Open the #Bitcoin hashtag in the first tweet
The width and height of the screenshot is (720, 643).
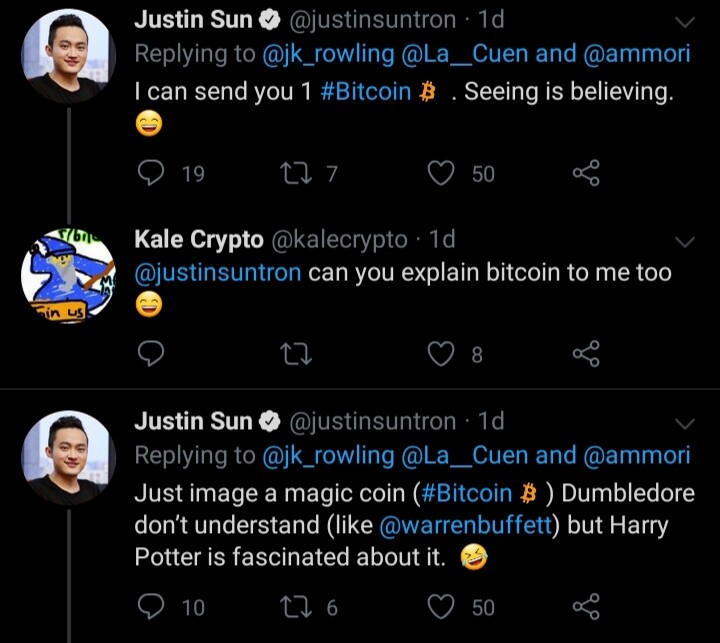tap(366, 91)
